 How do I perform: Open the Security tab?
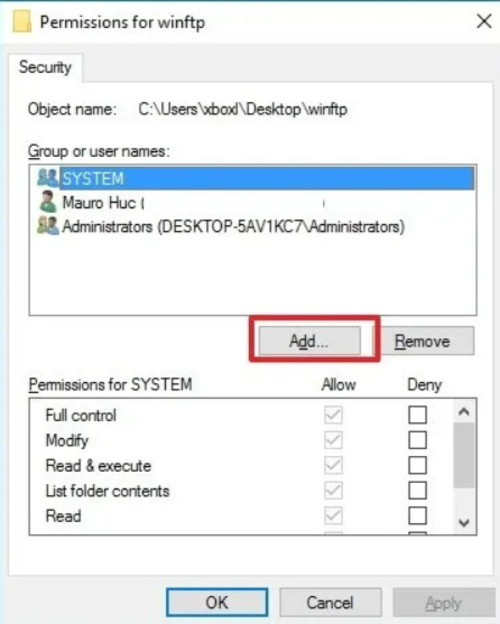tap(45, 67)
